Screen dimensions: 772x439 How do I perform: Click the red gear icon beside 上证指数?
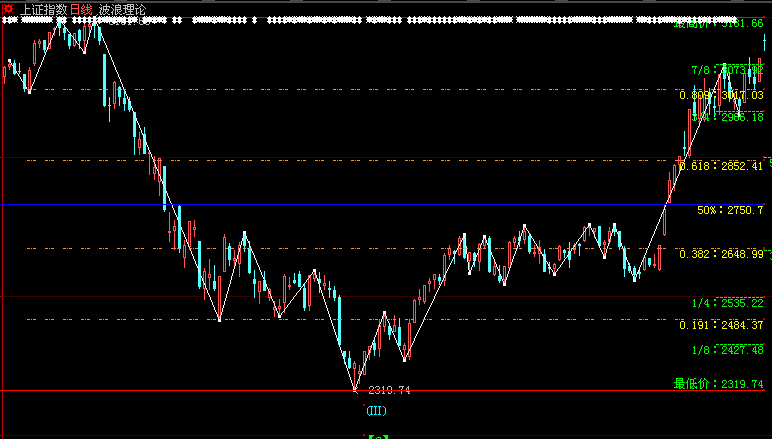[8, 9]
